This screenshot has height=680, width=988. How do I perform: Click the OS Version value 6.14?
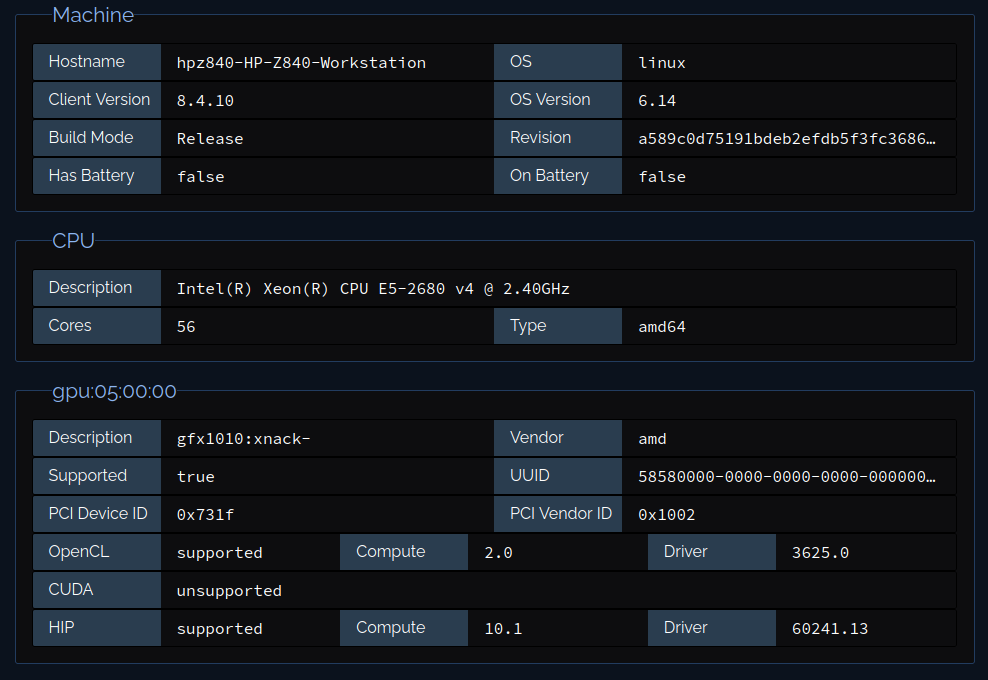tap(657, 101)
